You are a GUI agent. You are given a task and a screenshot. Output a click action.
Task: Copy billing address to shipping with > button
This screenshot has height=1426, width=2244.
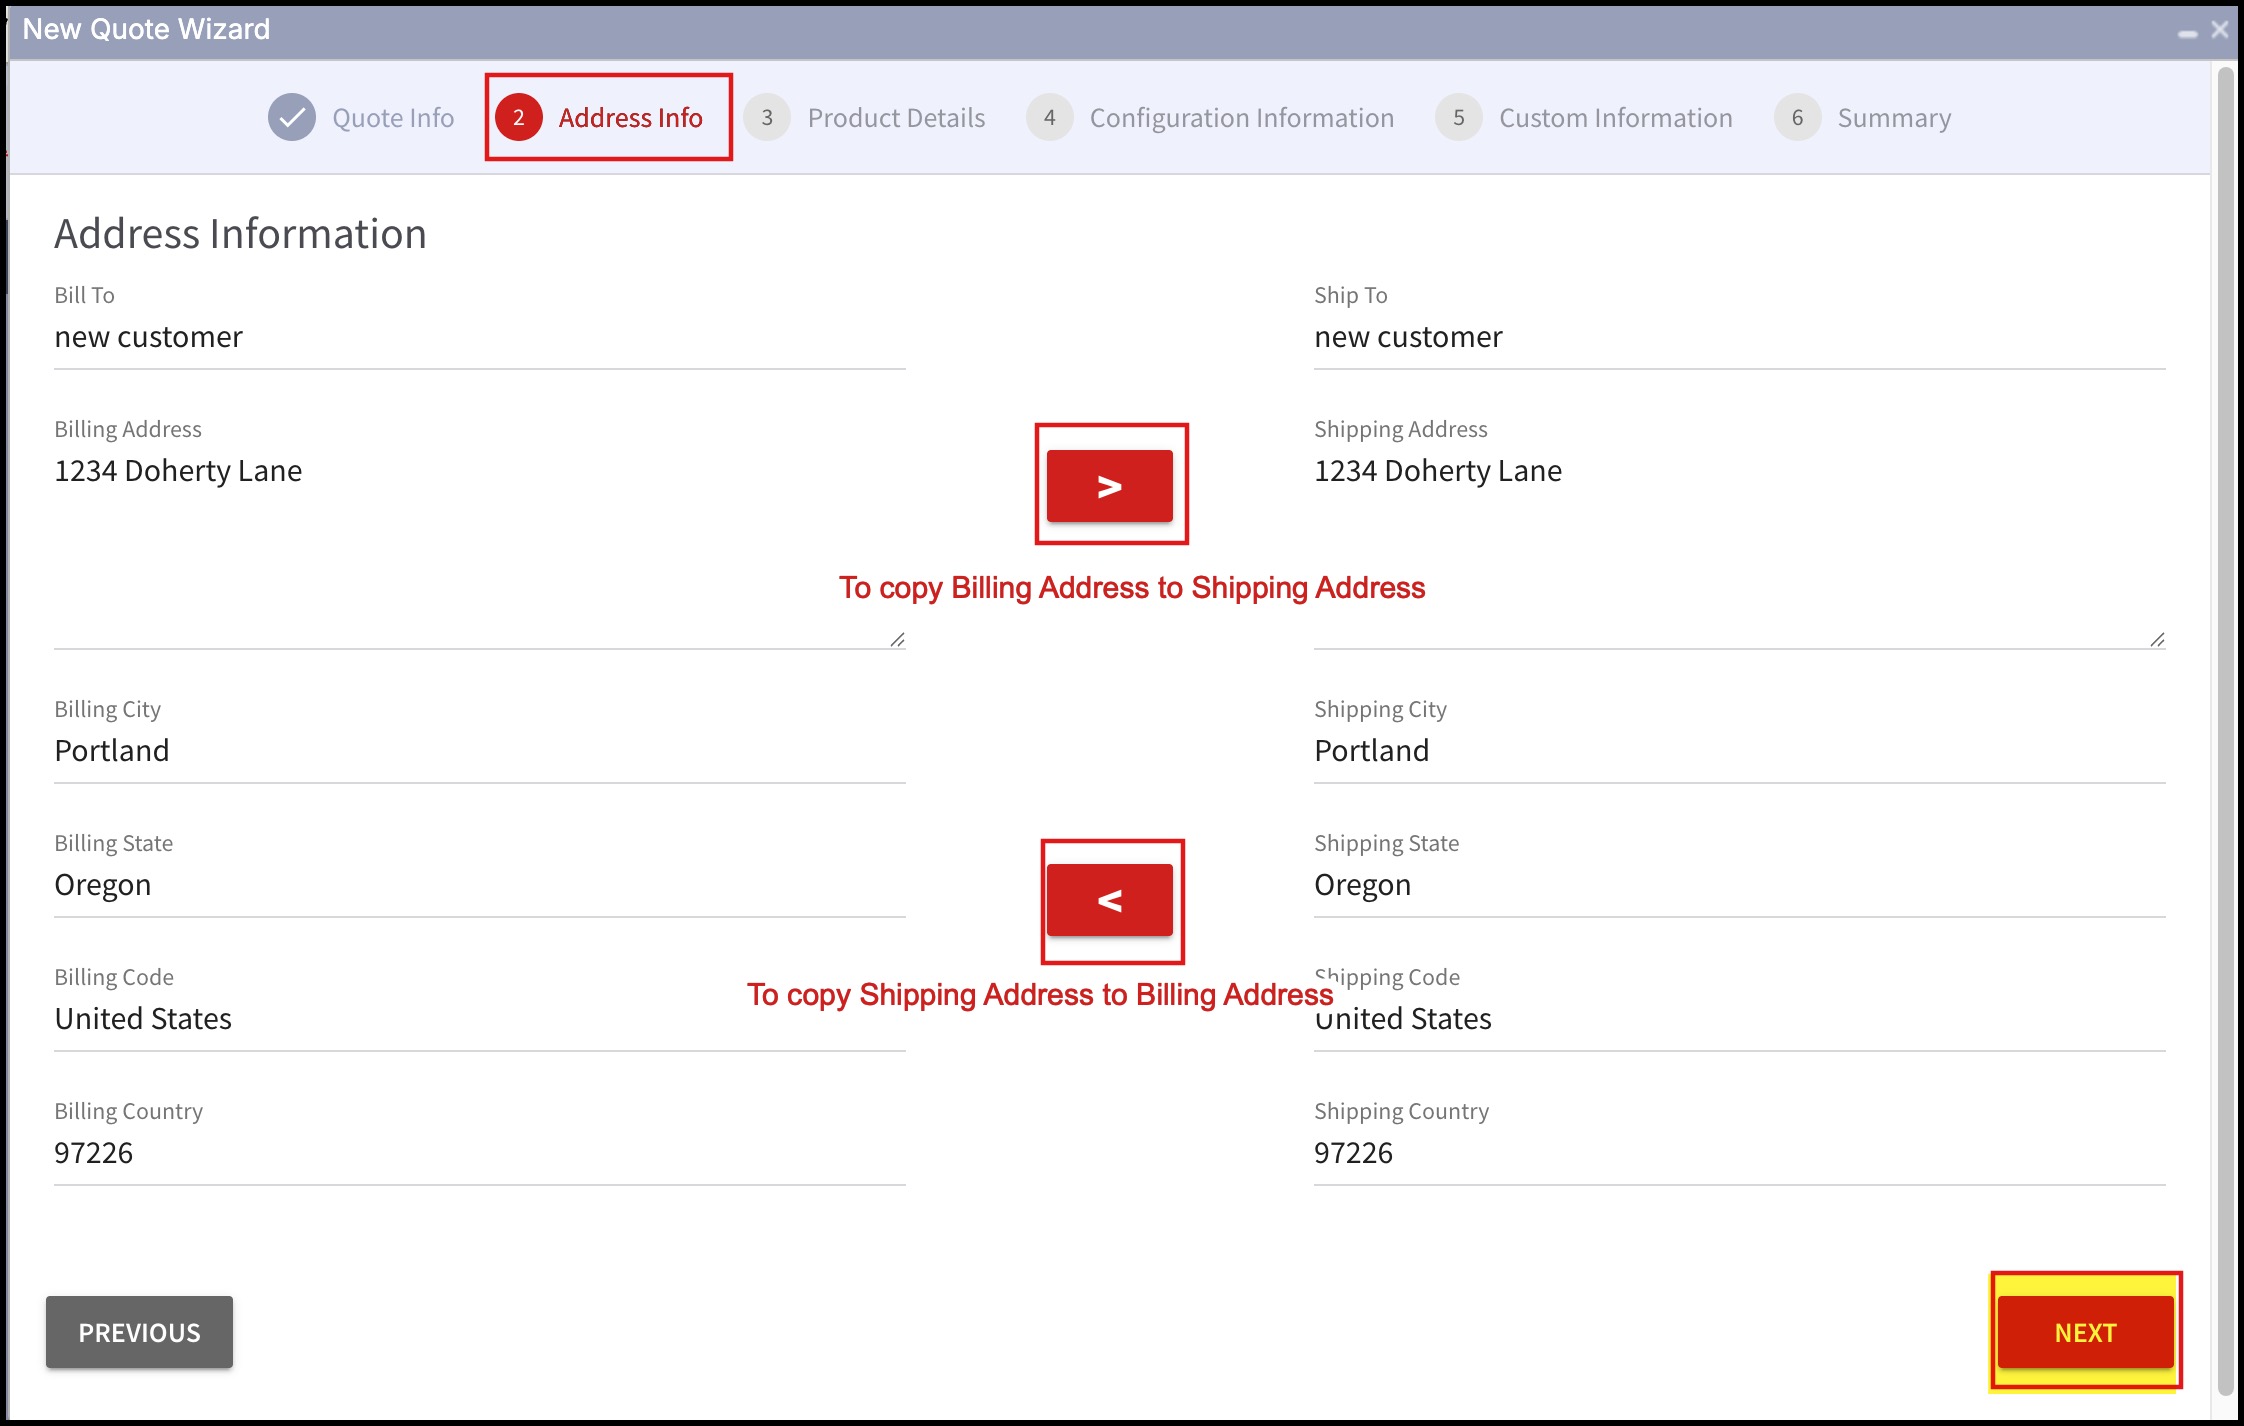(1110, 486)
